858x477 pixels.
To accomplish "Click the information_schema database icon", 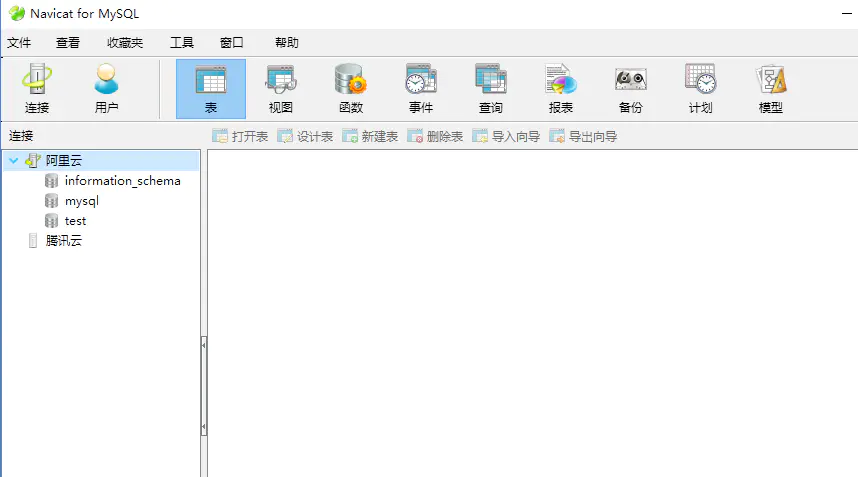I will point(51,181).
